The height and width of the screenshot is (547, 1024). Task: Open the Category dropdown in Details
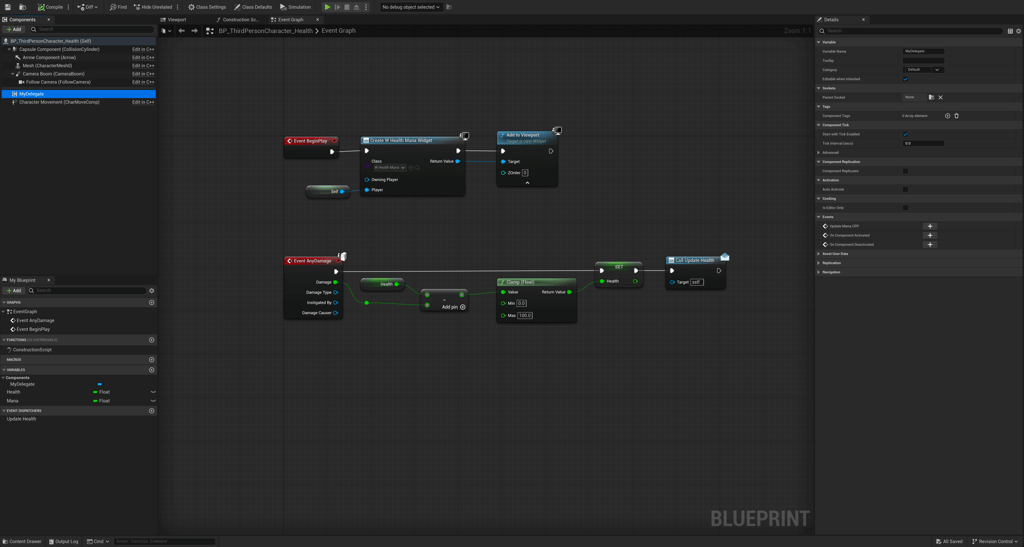click(x=923, y=69)
